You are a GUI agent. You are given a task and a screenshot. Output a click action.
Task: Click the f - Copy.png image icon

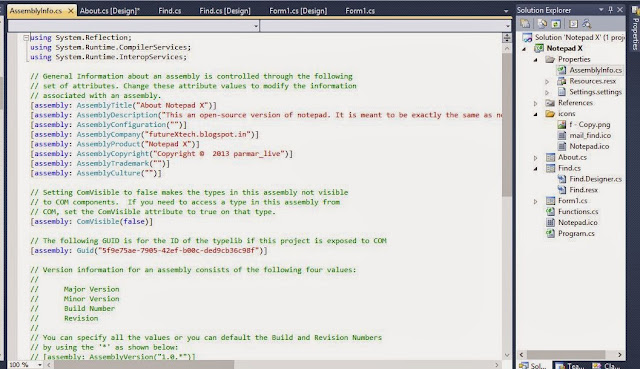coord(562,124)
